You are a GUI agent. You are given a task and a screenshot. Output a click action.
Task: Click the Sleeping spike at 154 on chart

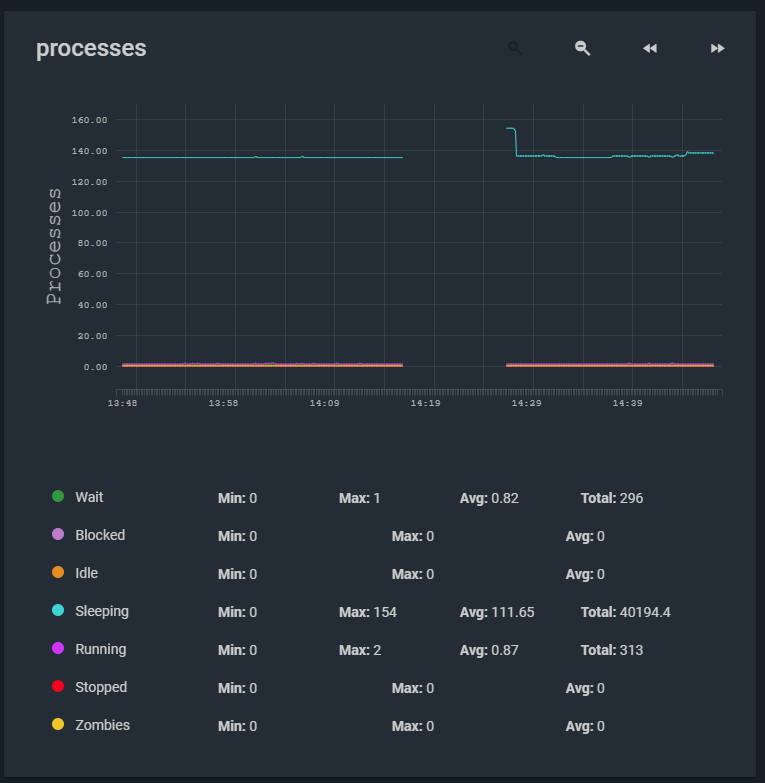510,129
